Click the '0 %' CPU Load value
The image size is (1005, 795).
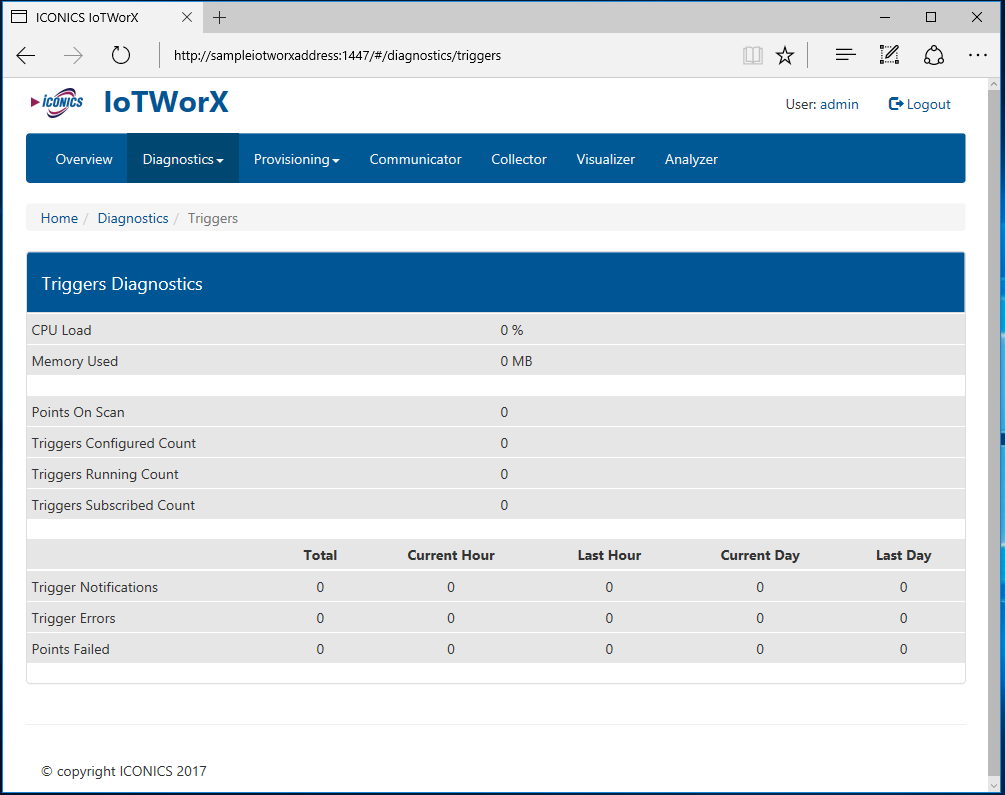point(511,330)
